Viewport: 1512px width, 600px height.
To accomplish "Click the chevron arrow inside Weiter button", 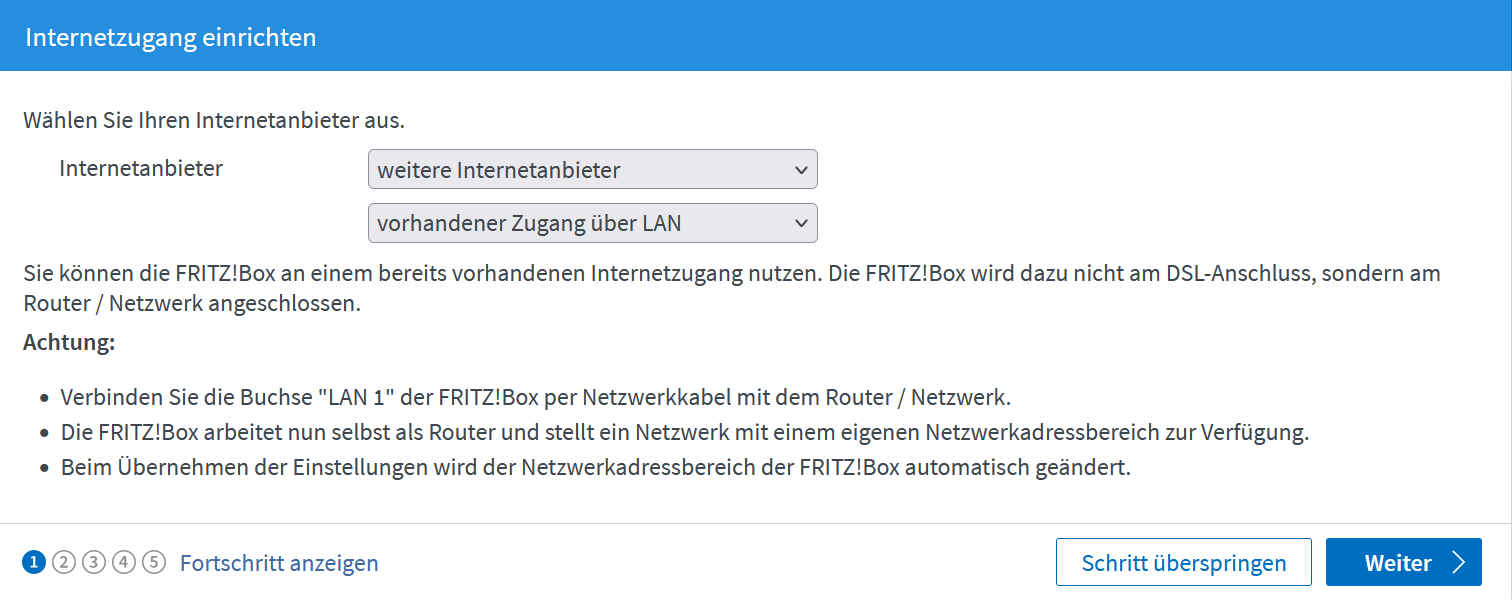I will click(x=1458, y=563).
